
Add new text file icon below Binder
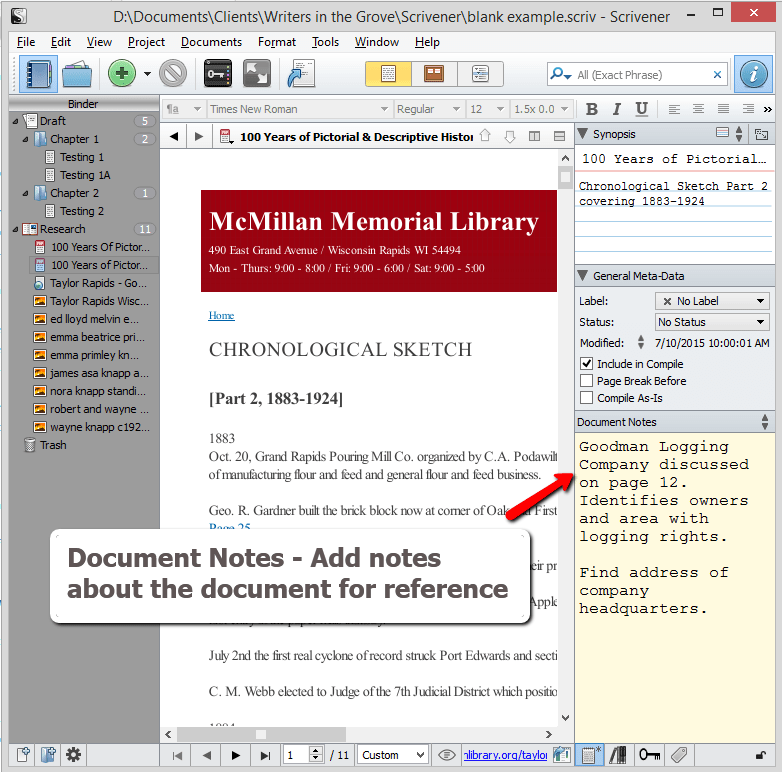tap(23, 755)
